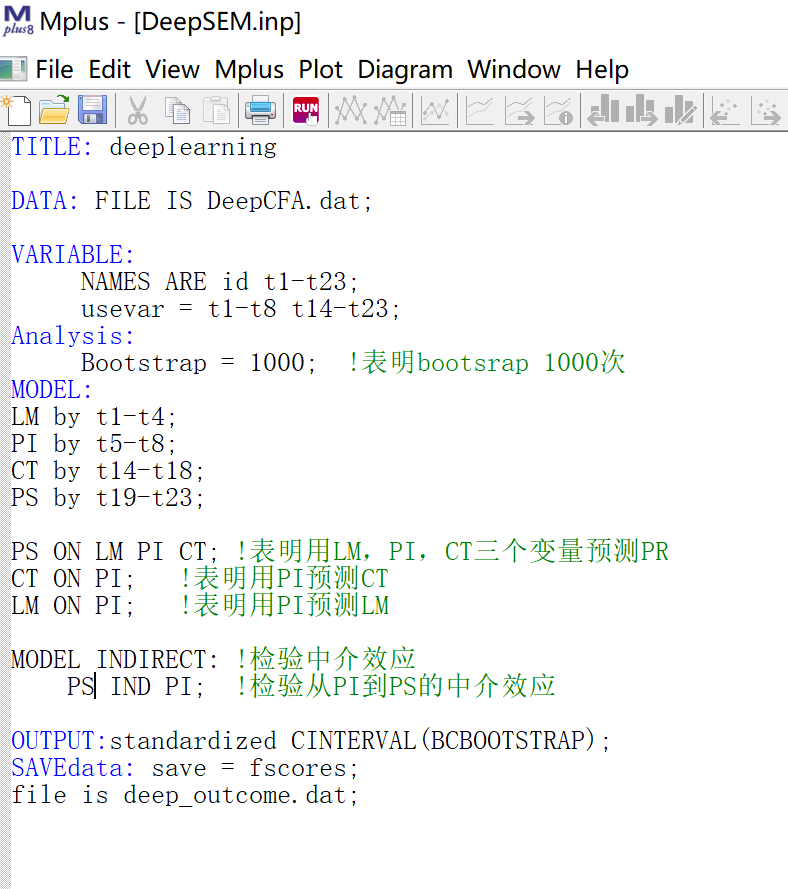788x889 pixels.
Task: Click the document system icon beside File
Action: click(x=13, y=69)
